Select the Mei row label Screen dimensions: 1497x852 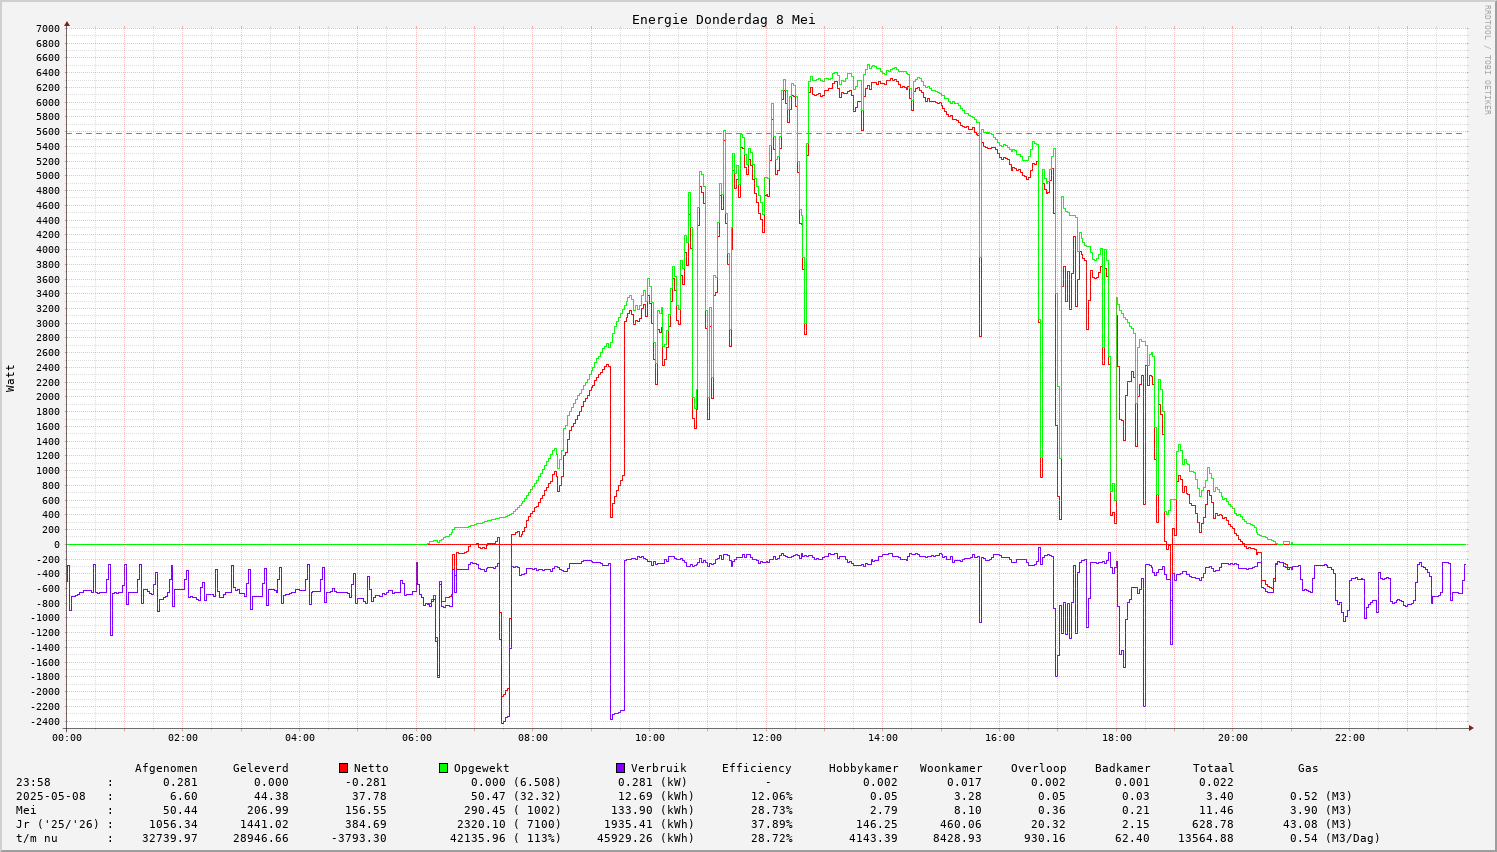[26, 810]
